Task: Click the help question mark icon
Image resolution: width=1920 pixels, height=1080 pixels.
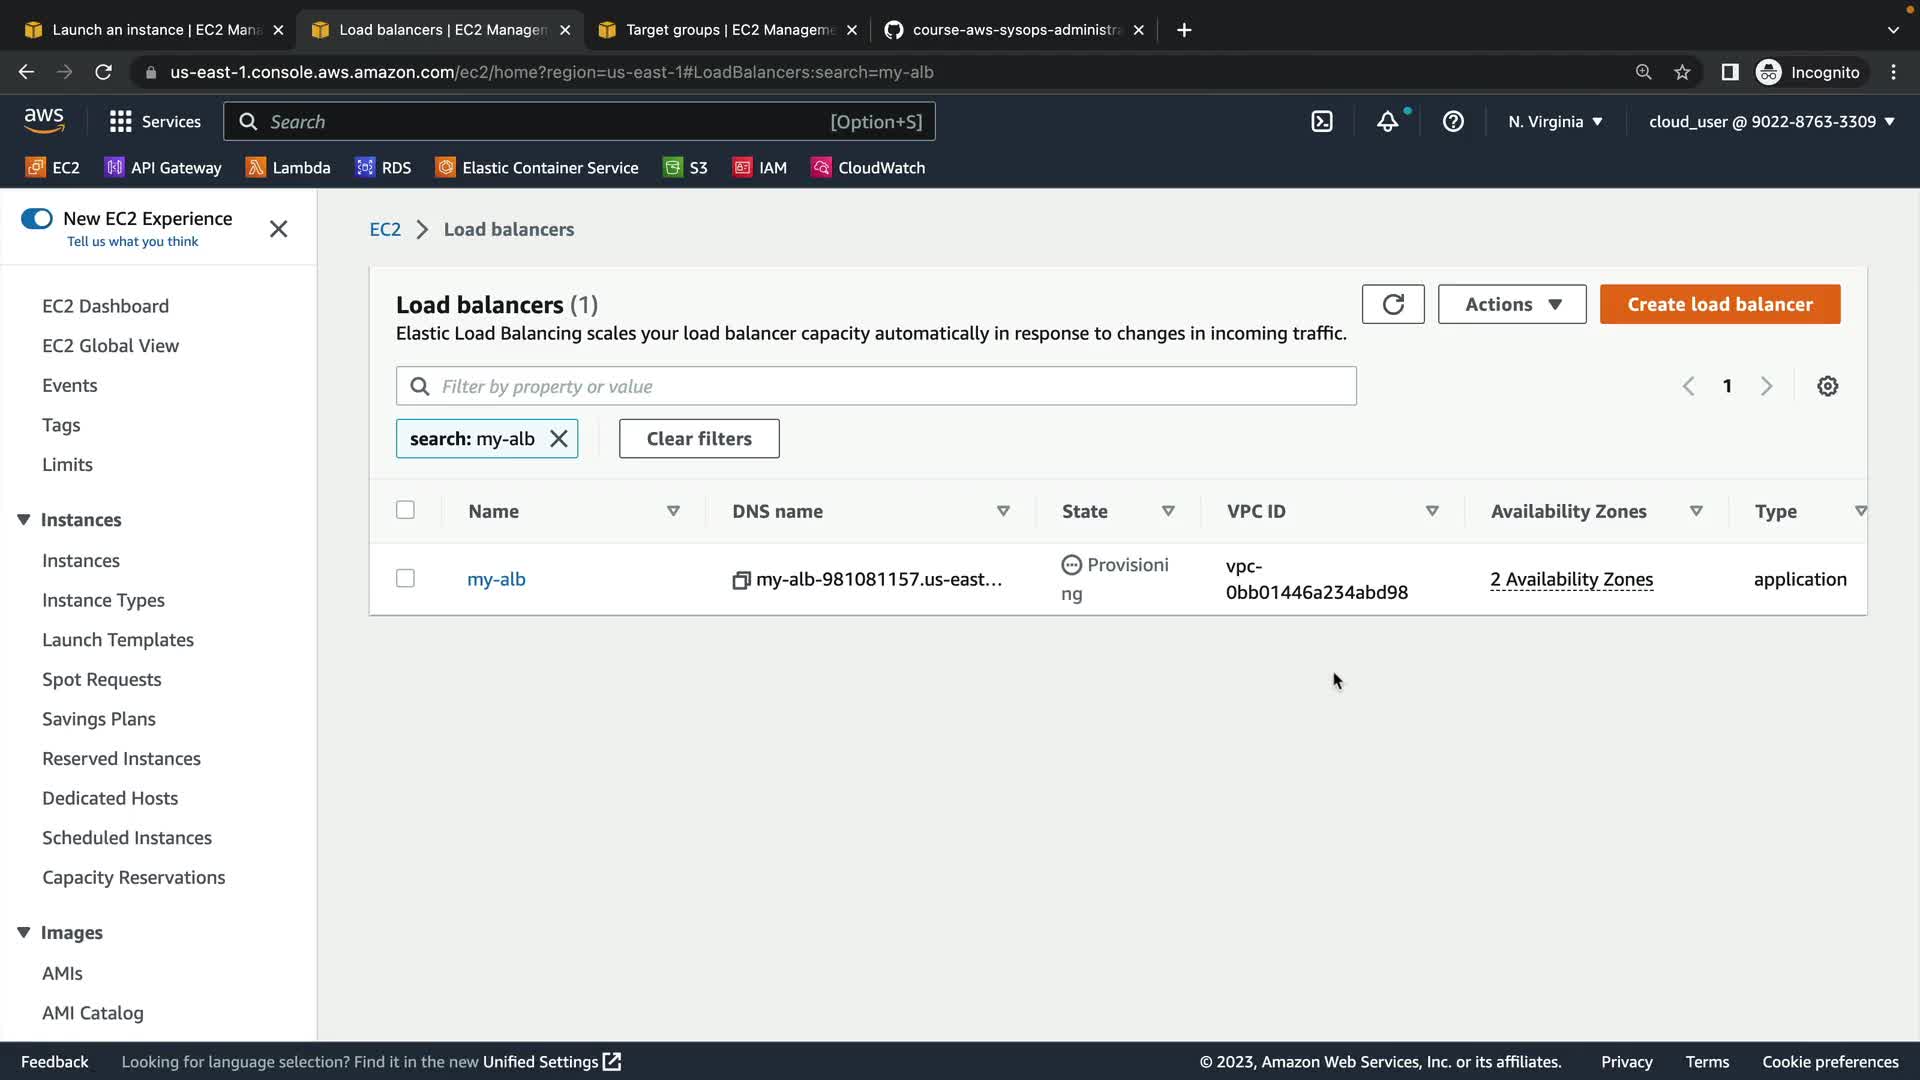Action: point(1453,122)
